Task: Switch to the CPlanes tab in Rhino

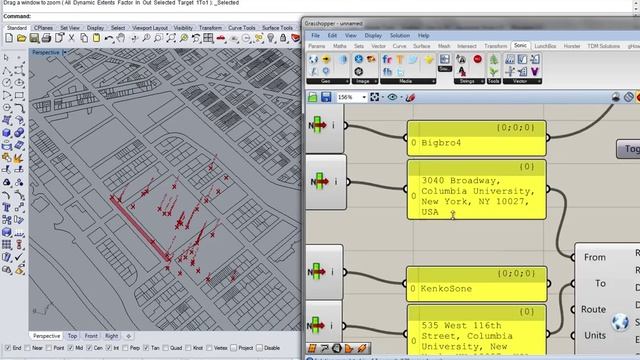Action: point(43,28)
